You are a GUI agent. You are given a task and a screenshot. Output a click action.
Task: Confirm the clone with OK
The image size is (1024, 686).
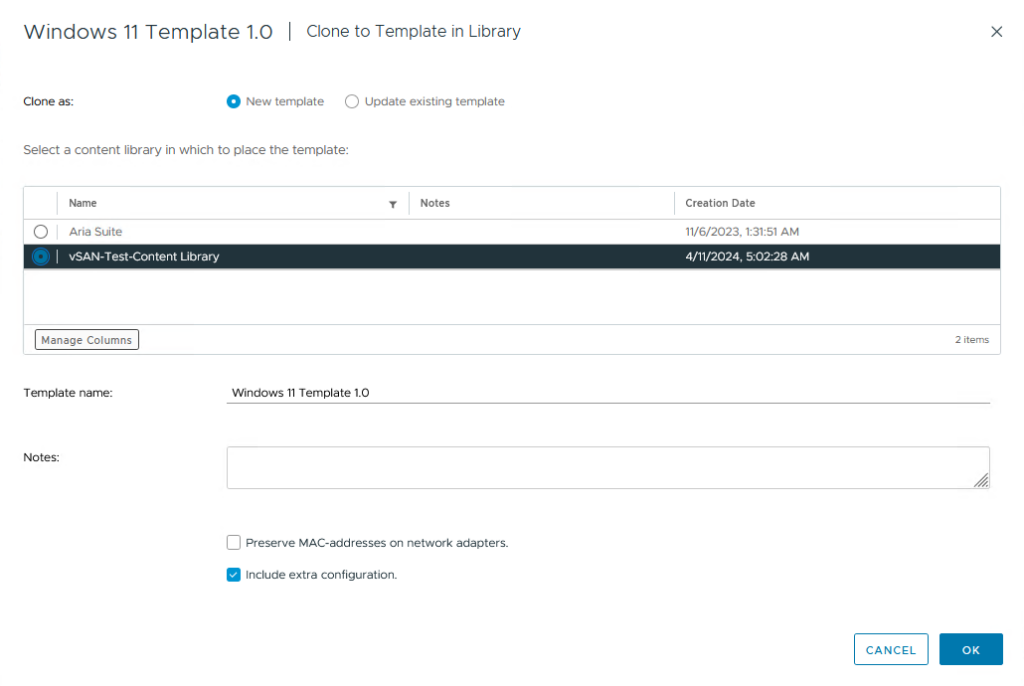970,650
